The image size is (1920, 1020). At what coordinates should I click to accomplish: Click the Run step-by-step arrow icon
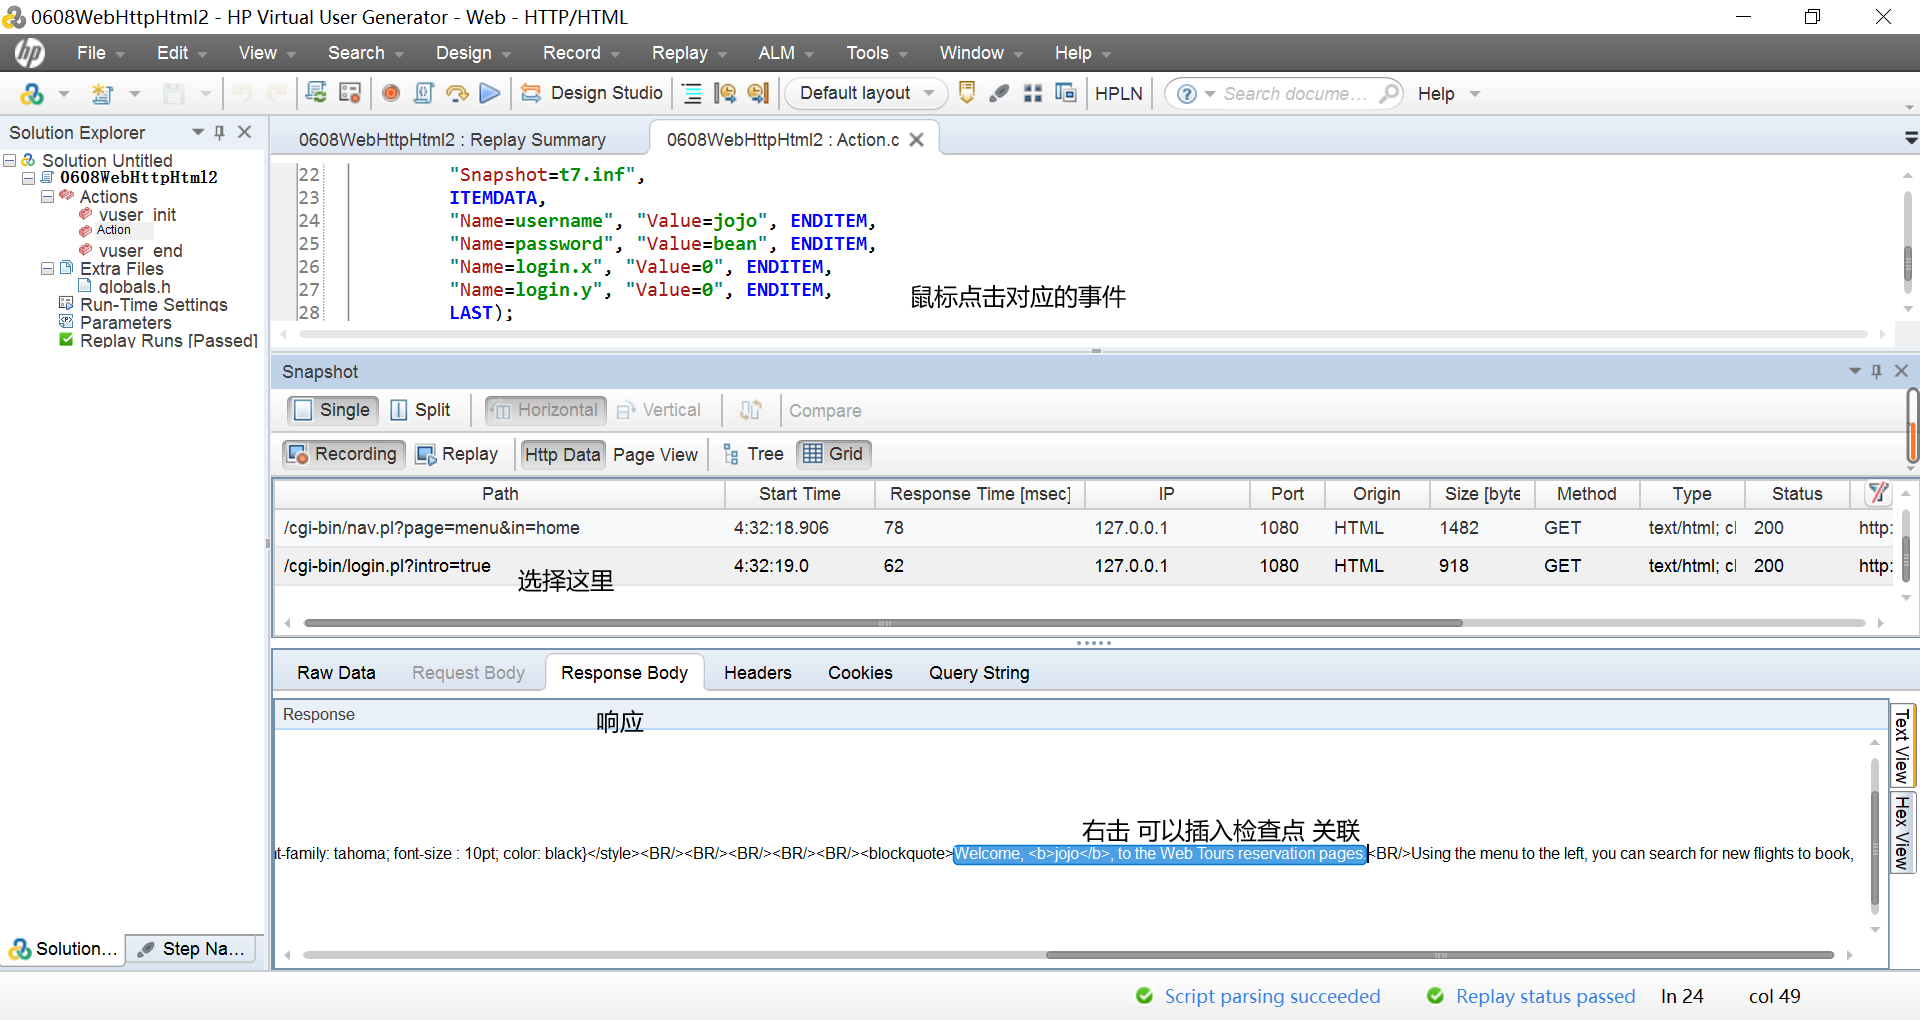457,93
